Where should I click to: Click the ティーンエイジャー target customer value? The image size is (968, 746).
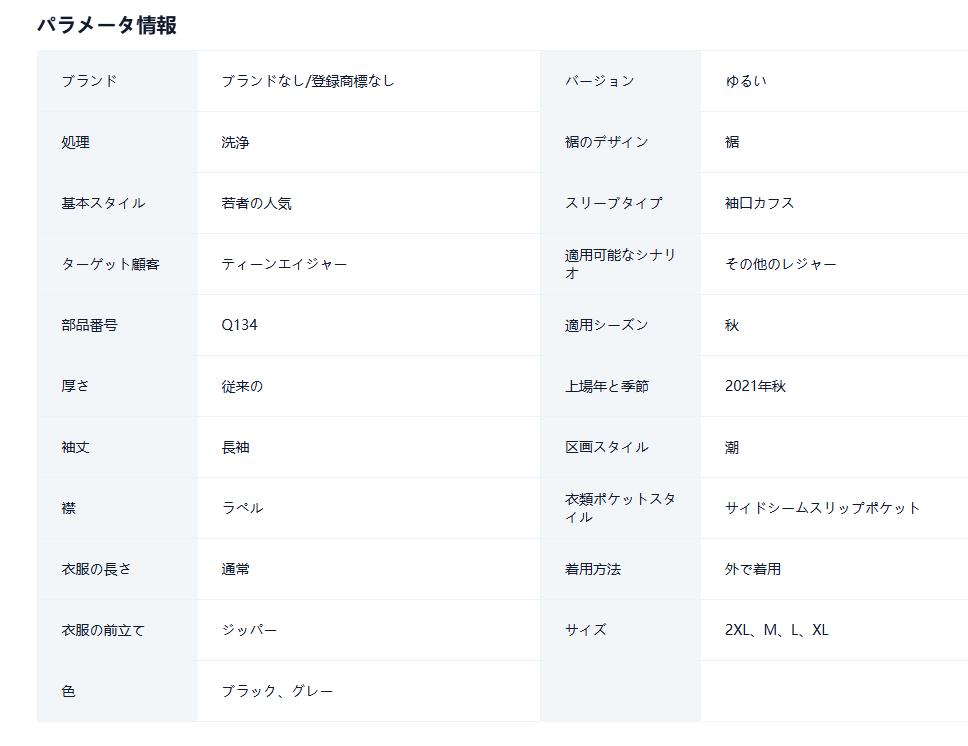coord(284,264)
